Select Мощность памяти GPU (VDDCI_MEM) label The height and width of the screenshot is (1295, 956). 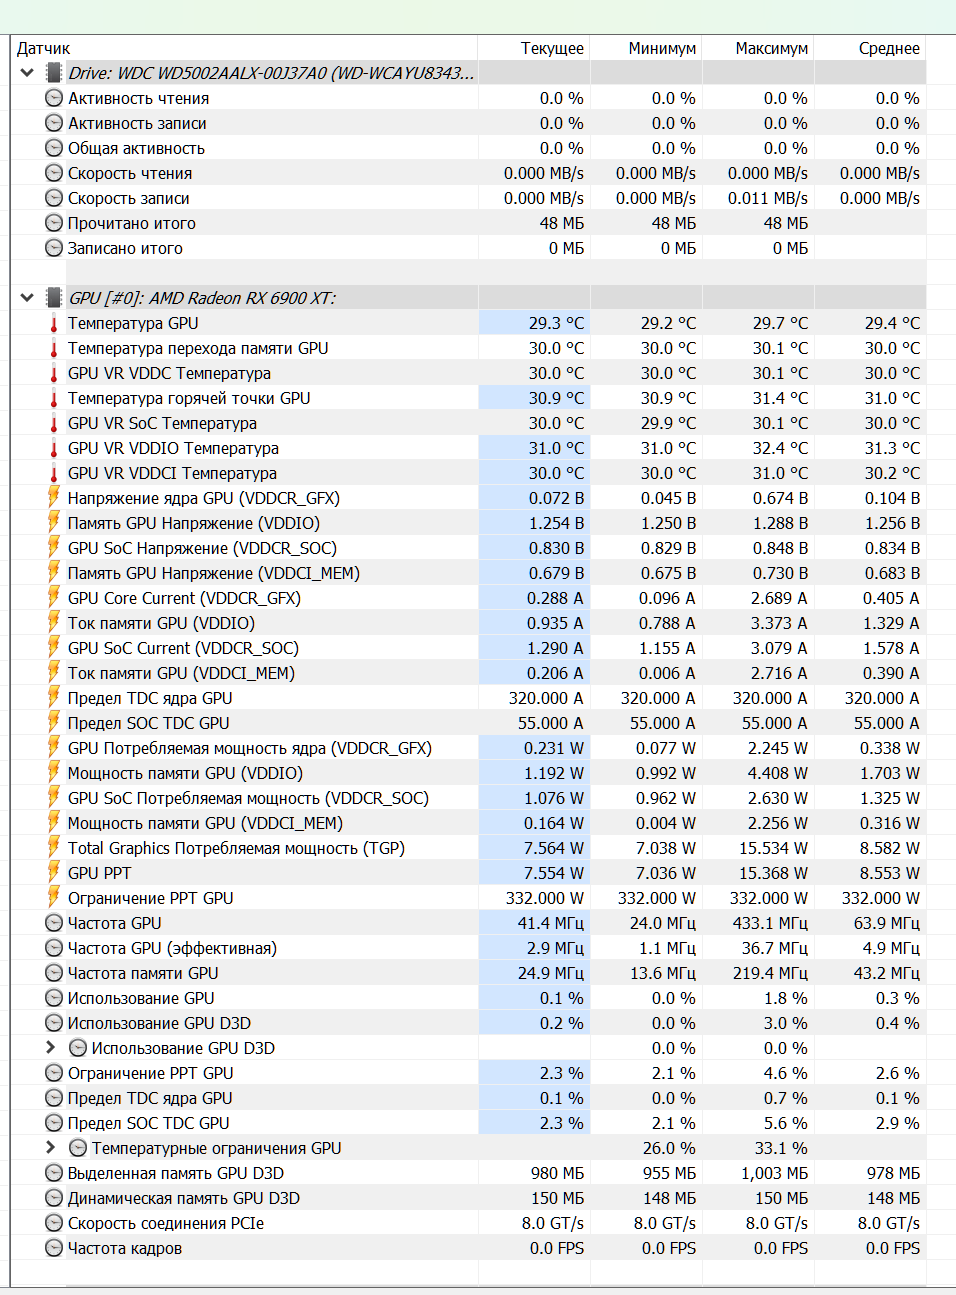click(x=205, y=823)
